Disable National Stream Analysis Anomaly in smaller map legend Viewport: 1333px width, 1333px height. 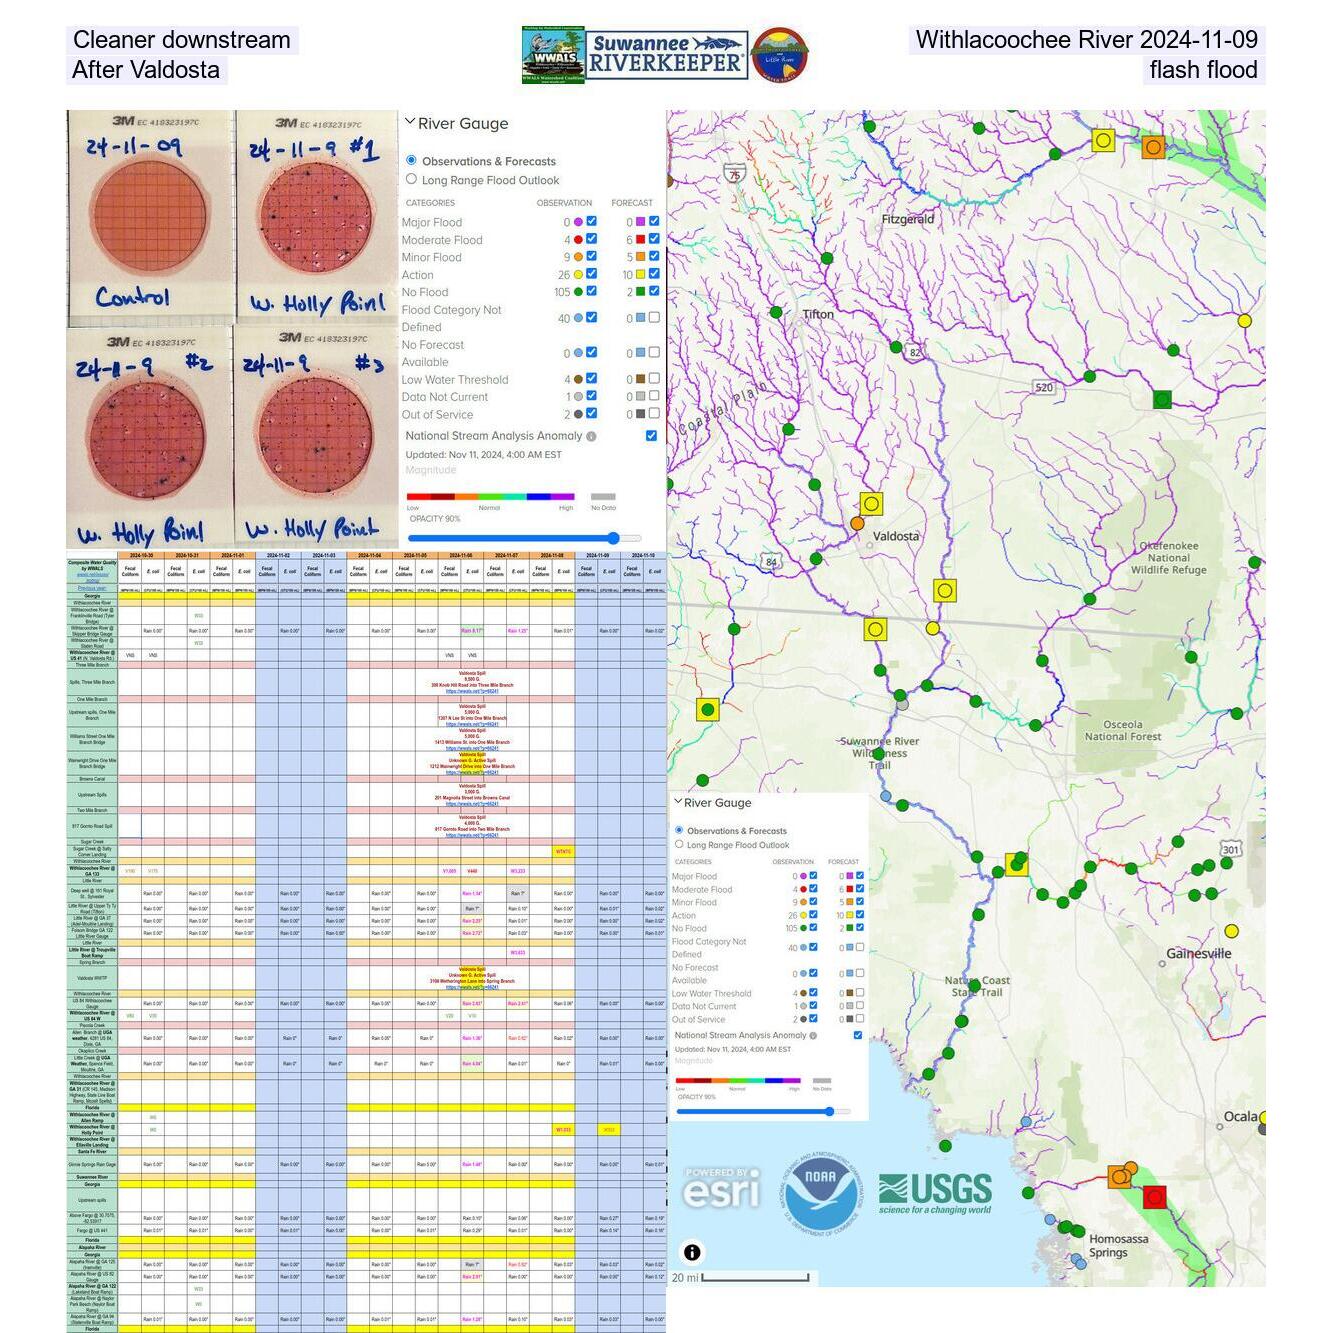pyautogui.click(x=858, y=1035)
